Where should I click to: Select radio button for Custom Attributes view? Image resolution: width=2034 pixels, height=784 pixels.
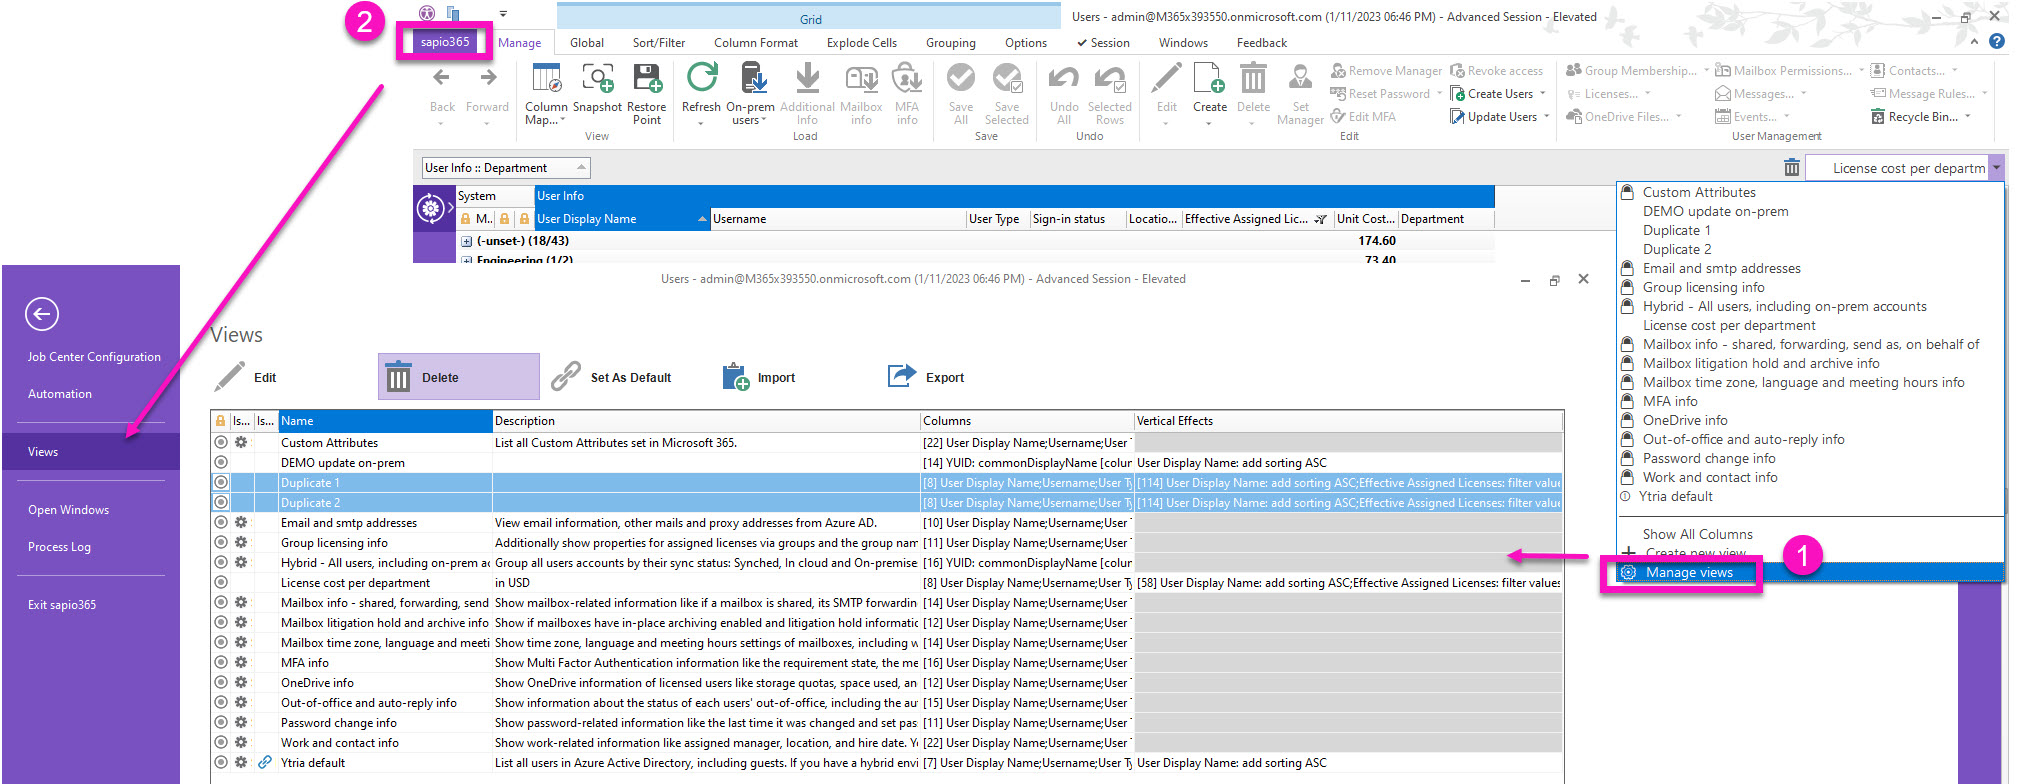[x=221, y=443]
